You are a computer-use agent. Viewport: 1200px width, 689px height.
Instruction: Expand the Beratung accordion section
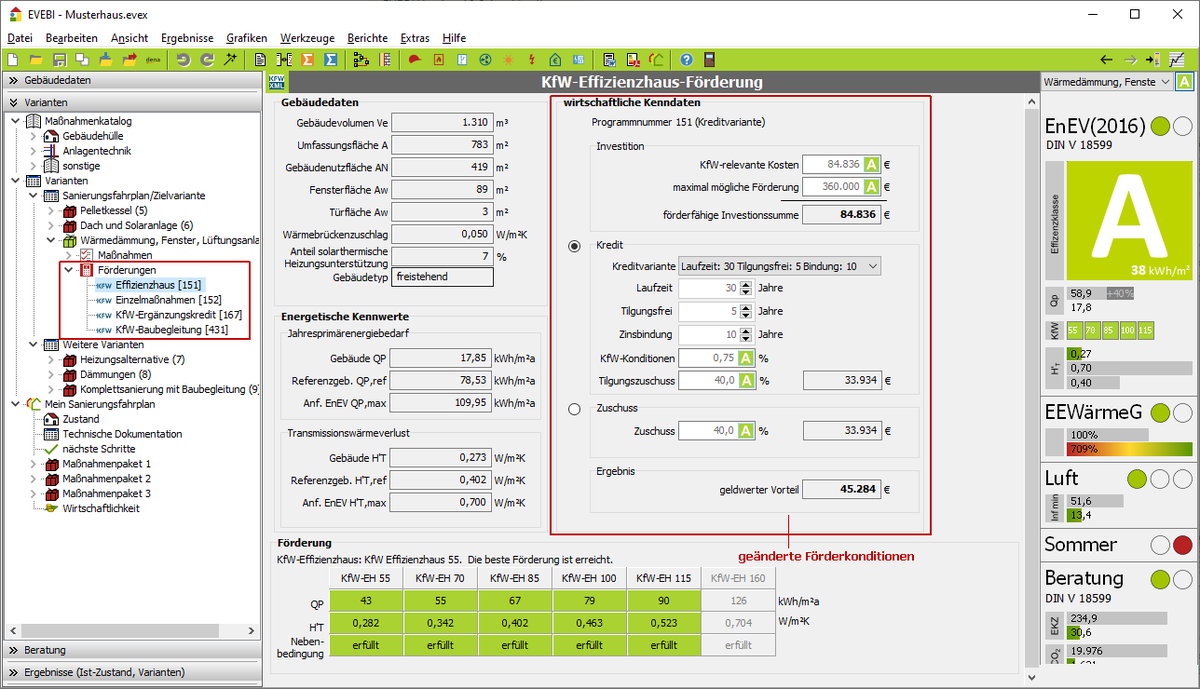click(x=131, y=650)
